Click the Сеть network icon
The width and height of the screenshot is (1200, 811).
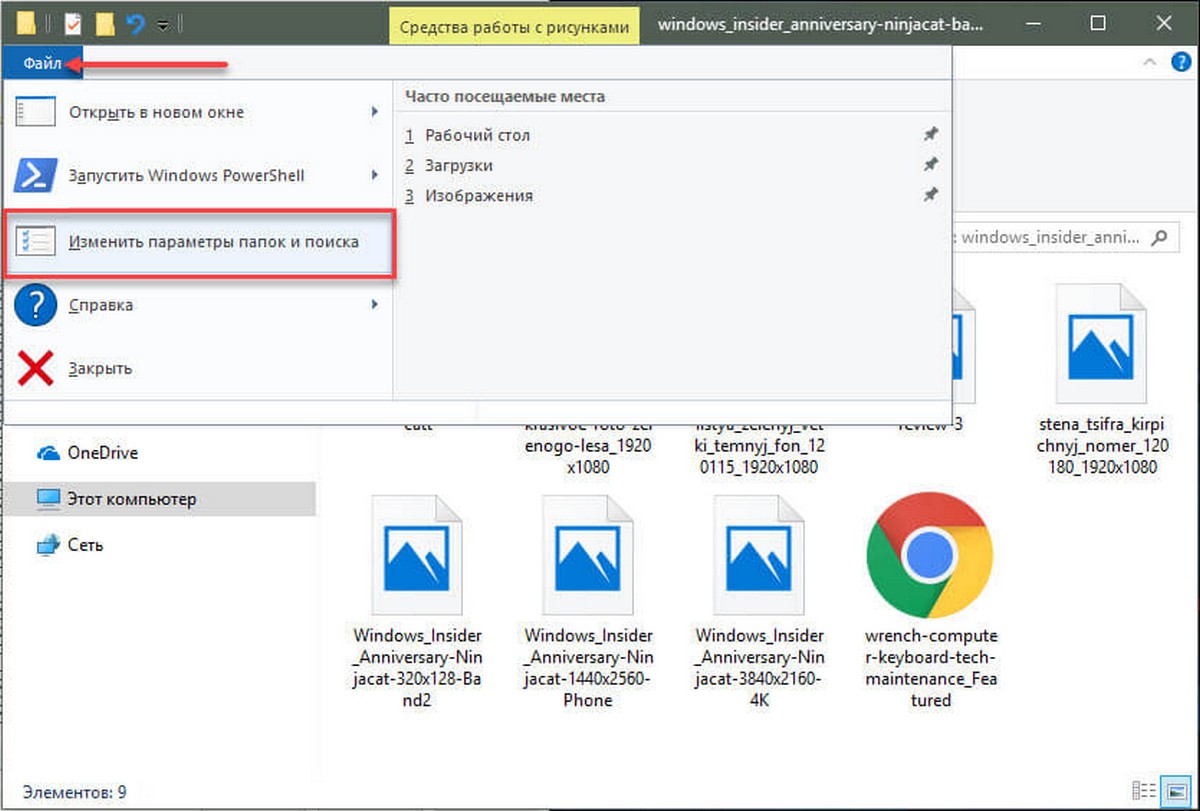[48, 545]
